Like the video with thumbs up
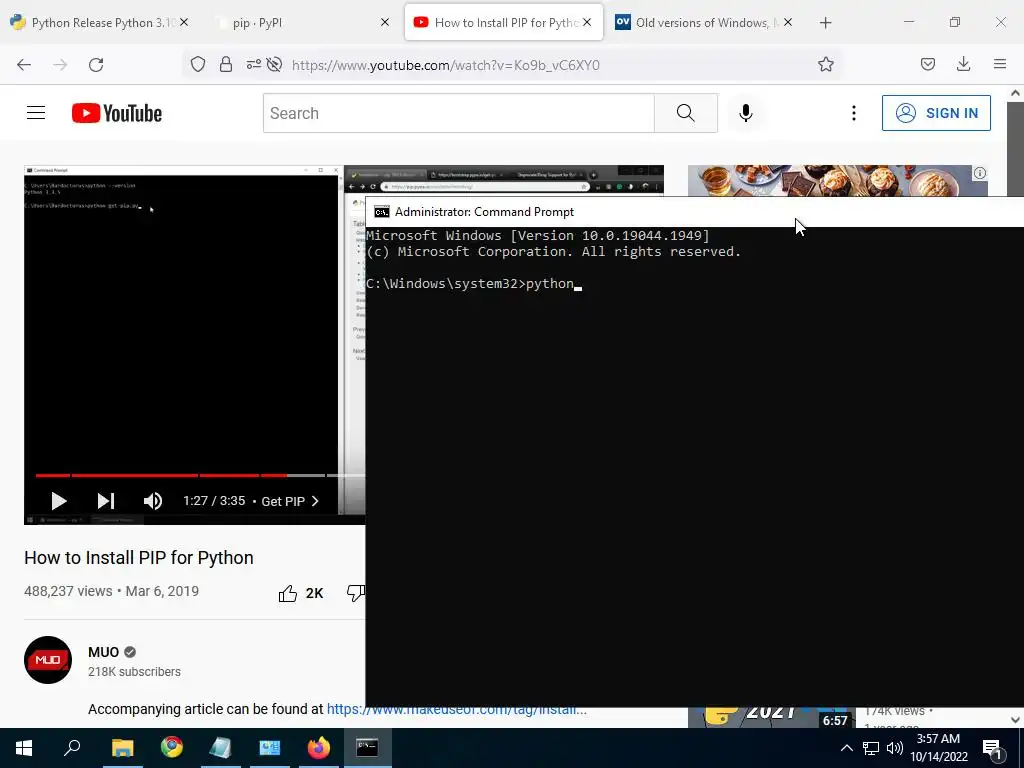Screen dimensions: 1024x768 287,593
